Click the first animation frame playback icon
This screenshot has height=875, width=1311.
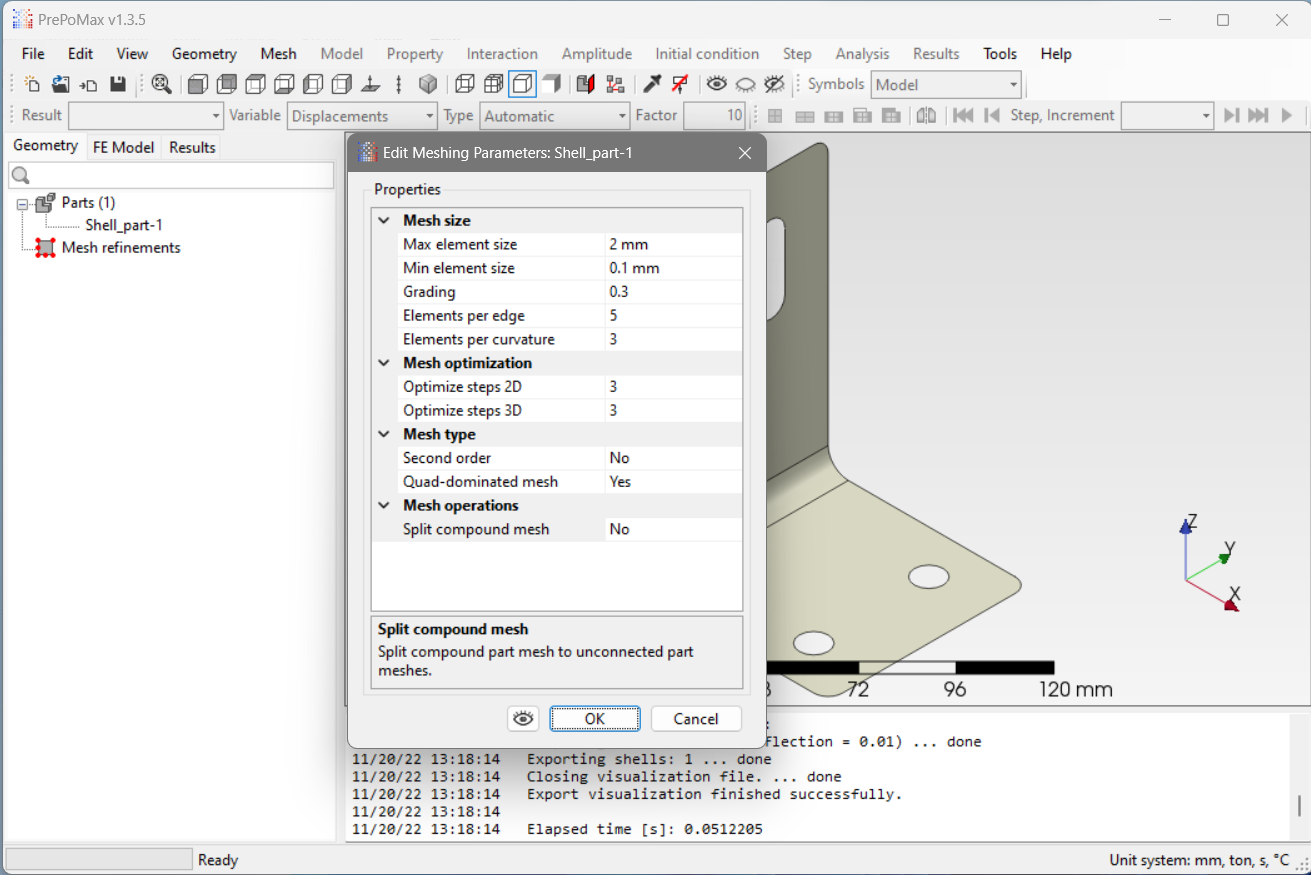(963, 115)
